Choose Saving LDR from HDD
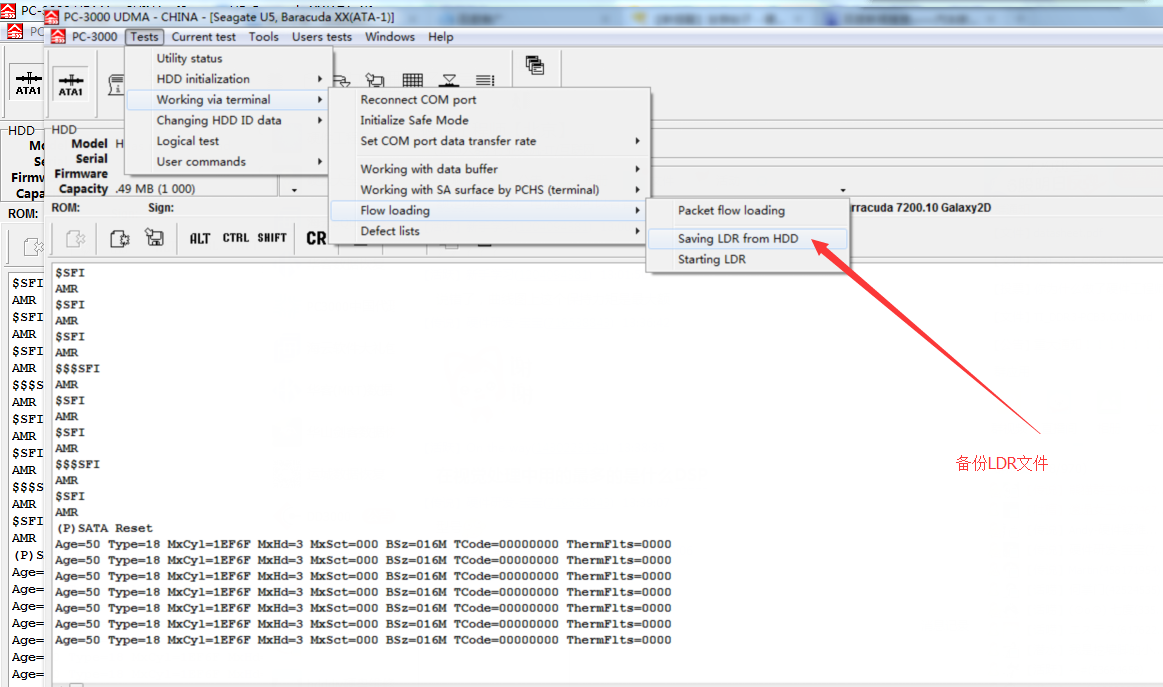This screenshot has height=687, width=1163. coord(747,238)
